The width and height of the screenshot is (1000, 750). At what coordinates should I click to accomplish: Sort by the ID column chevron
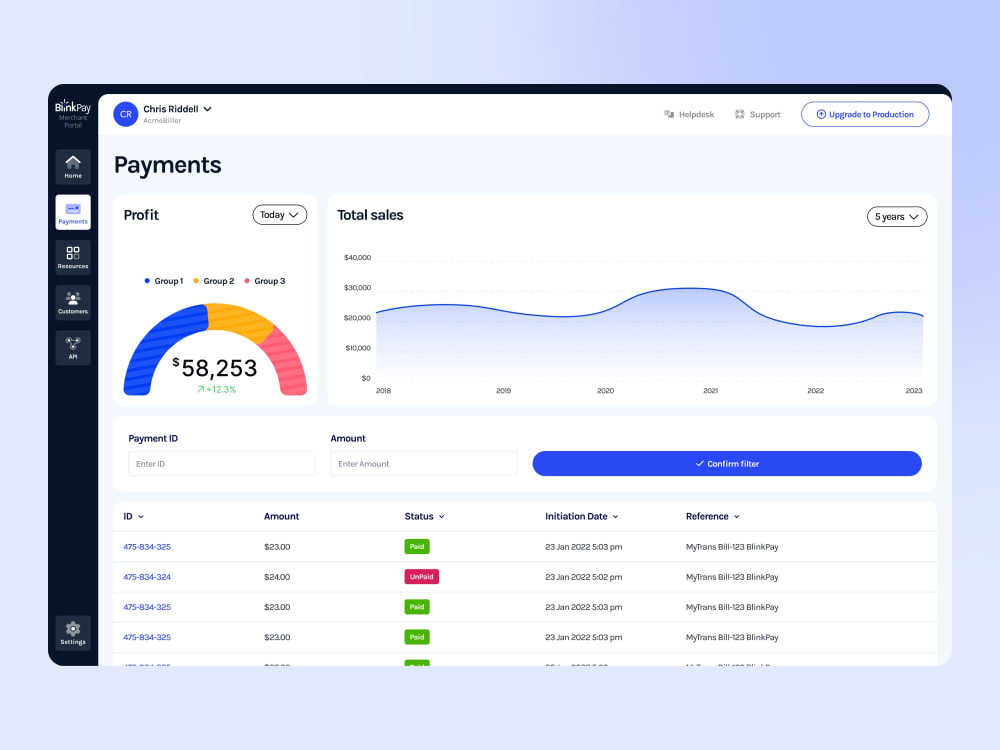(x=141, y=517)
